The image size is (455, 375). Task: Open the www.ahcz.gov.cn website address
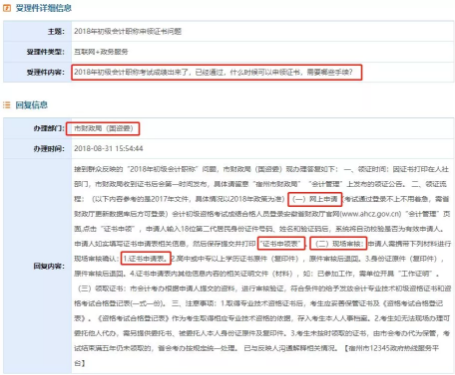coord(371,214)
